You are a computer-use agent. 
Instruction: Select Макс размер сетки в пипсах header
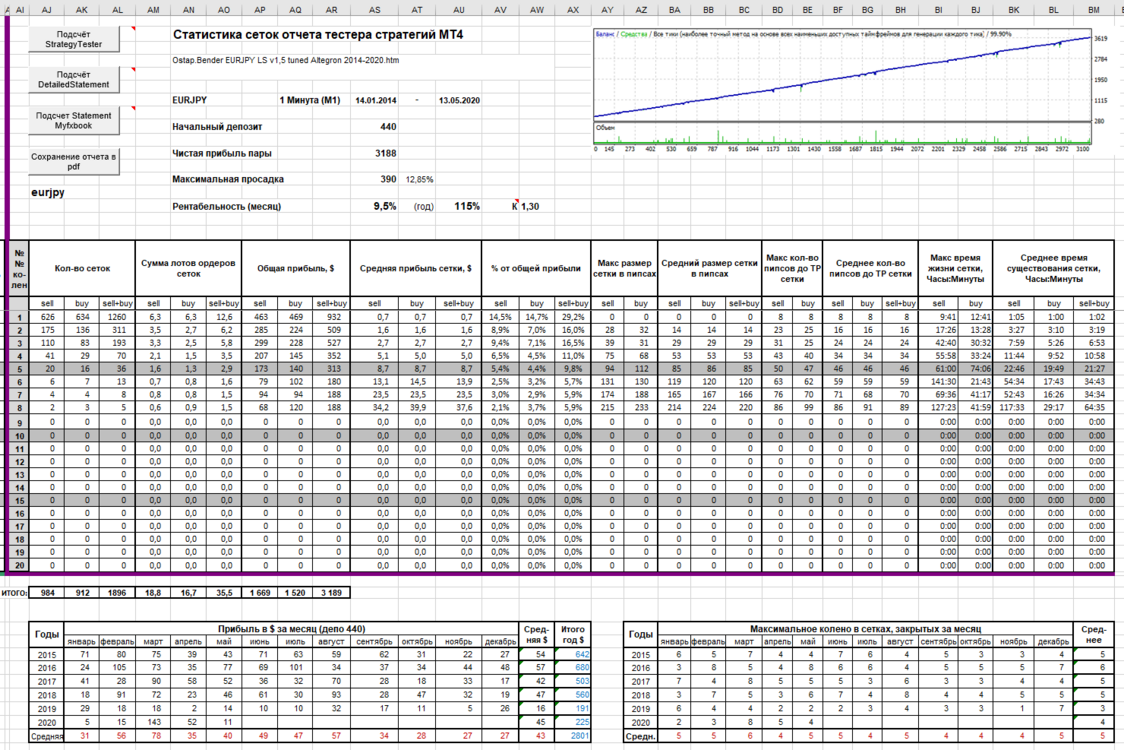(x=624, y=268)
